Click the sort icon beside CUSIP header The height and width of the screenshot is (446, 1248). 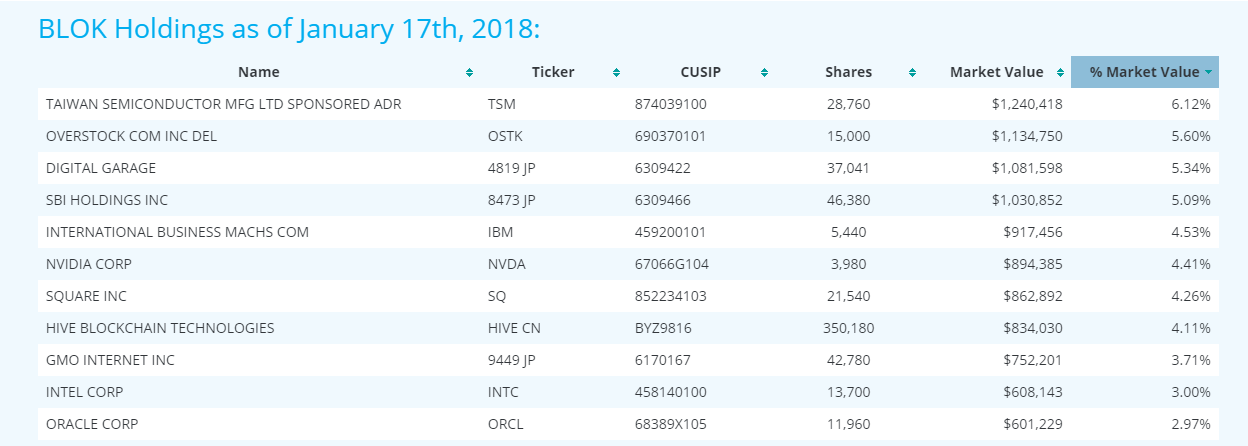(x=764, y=72)
